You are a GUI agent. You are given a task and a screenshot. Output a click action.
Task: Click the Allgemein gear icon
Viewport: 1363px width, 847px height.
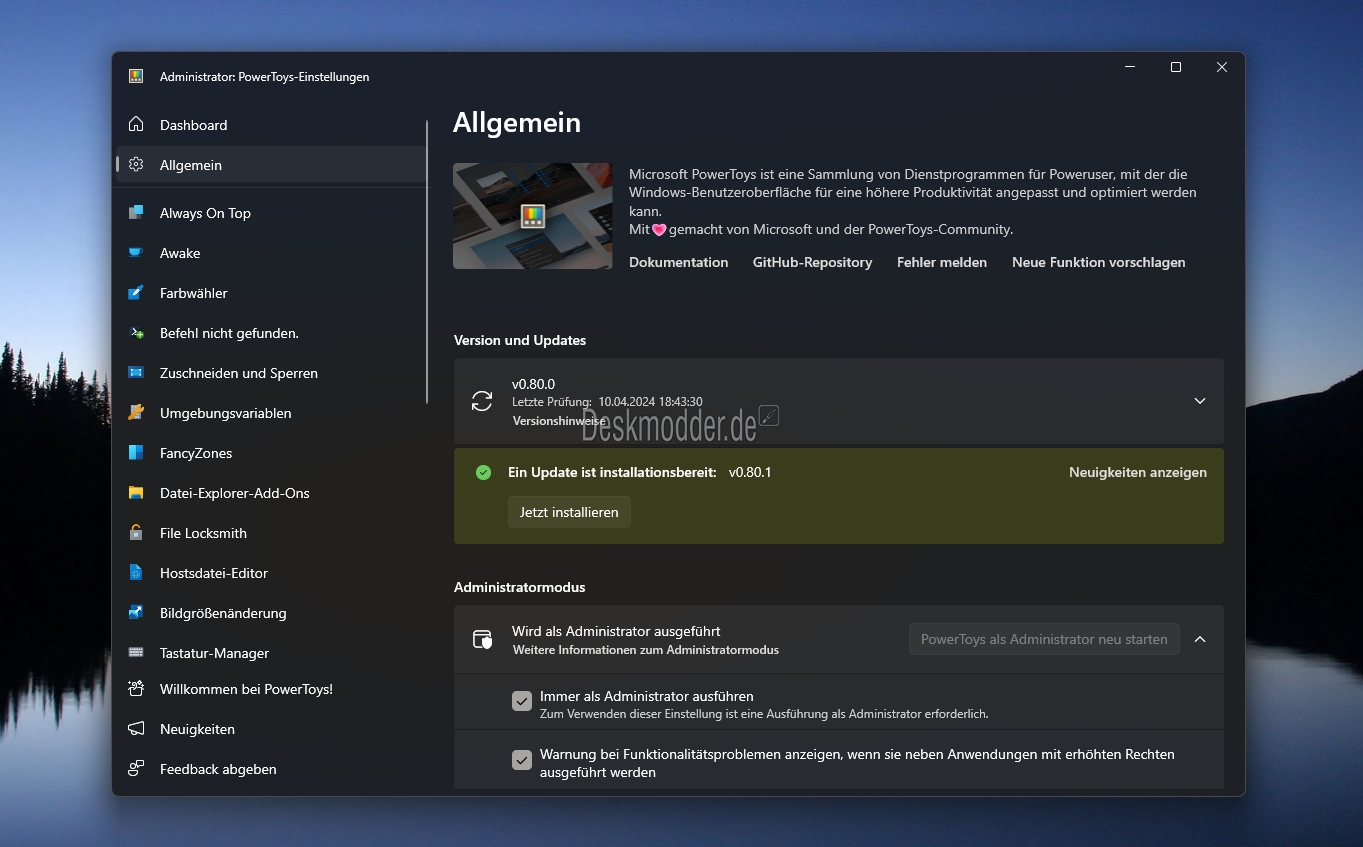pos(136,164)
